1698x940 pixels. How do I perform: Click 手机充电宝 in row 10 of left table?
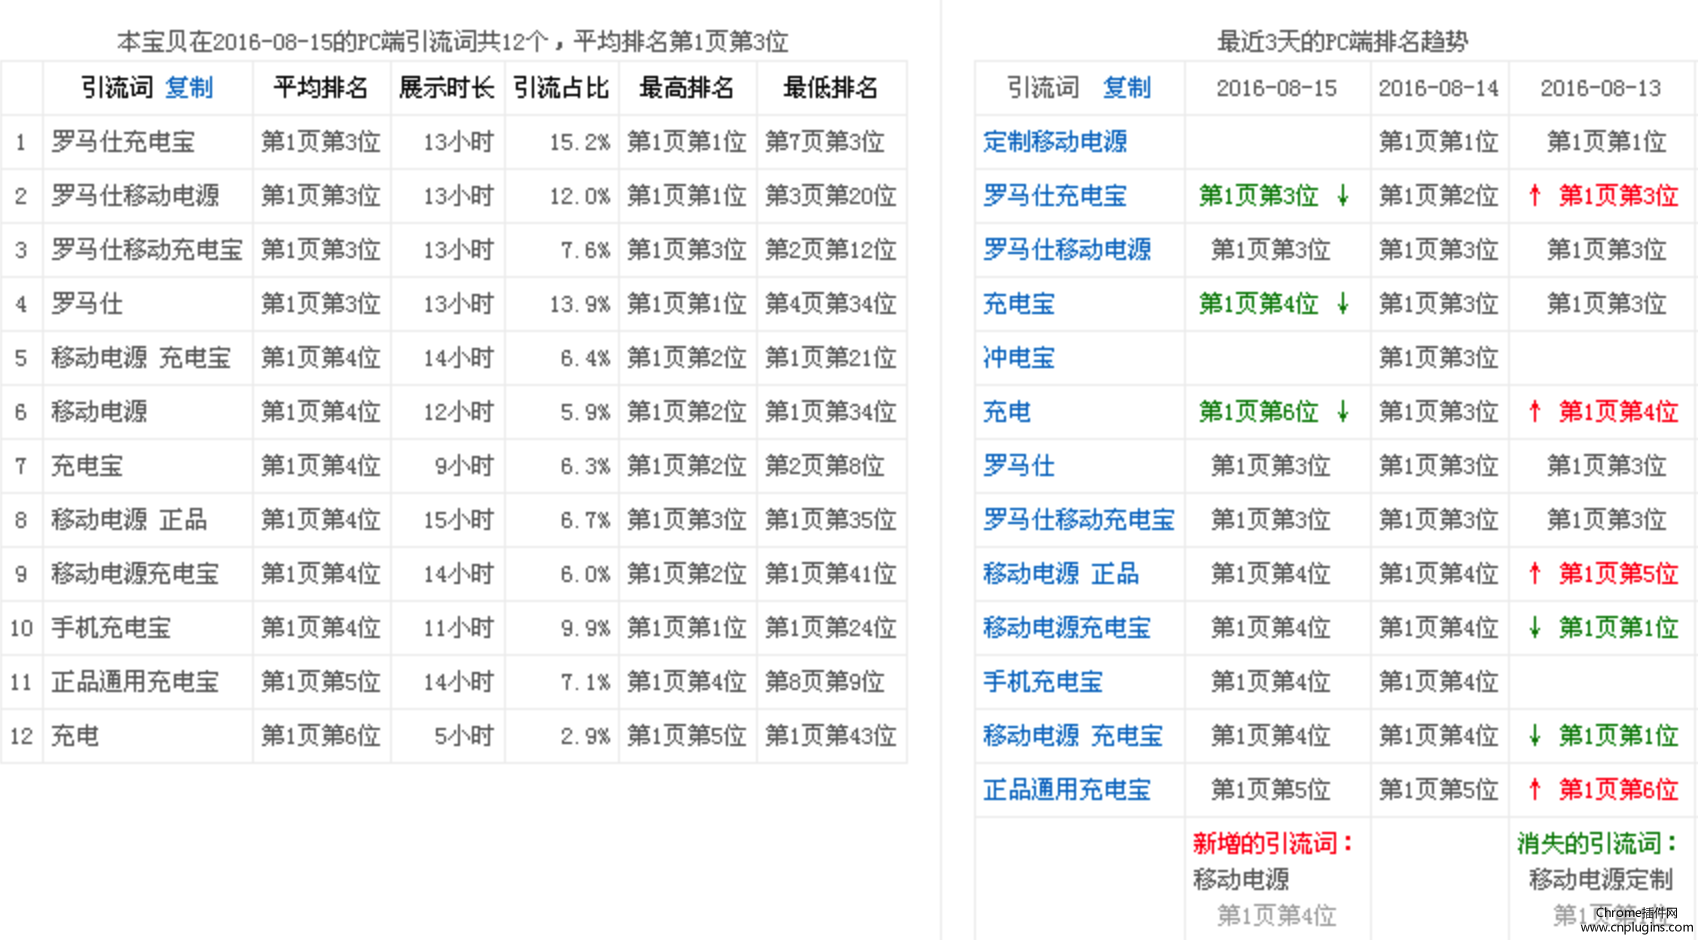(111, 628)
